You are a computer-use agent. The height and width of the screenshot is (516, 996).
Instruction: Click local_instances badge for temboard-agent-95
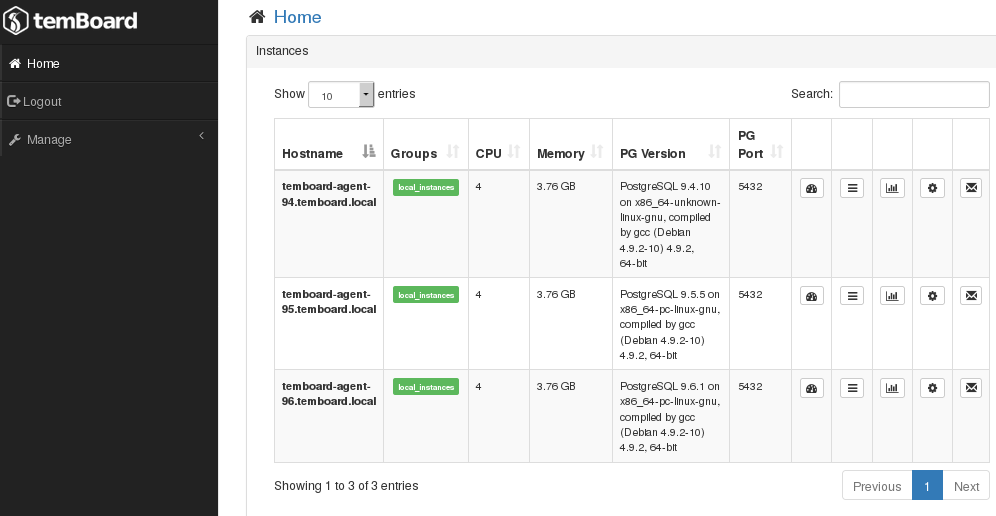coord(426,295)
